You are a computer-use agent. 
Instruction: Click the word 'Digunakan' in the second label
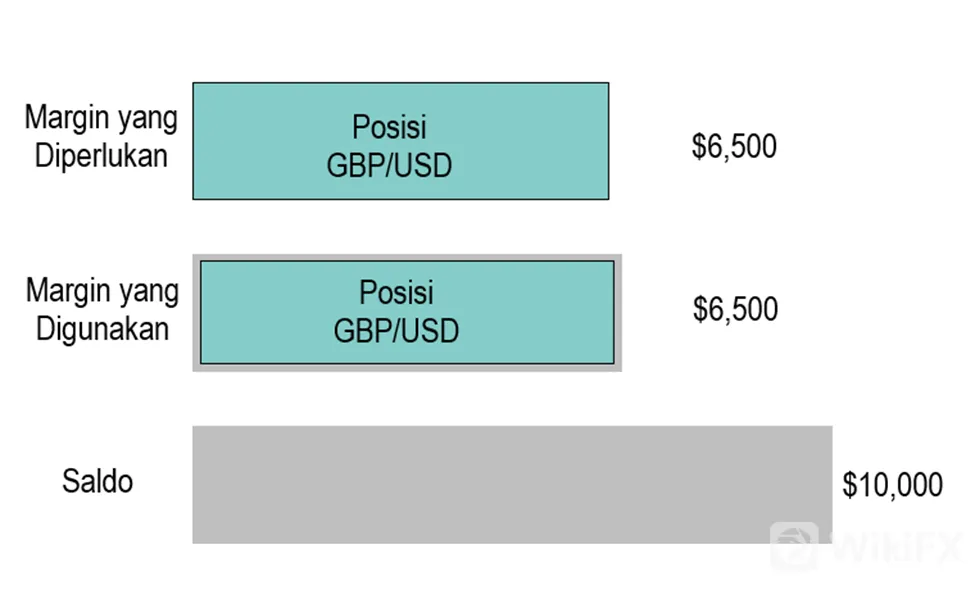103,328
